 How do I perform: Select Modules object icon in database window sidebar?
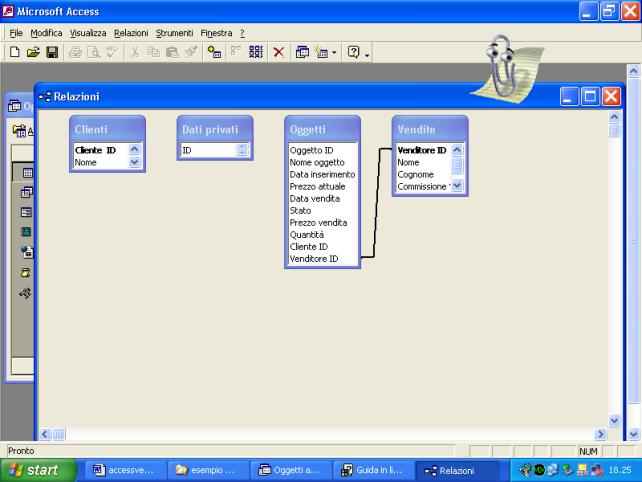25,293
